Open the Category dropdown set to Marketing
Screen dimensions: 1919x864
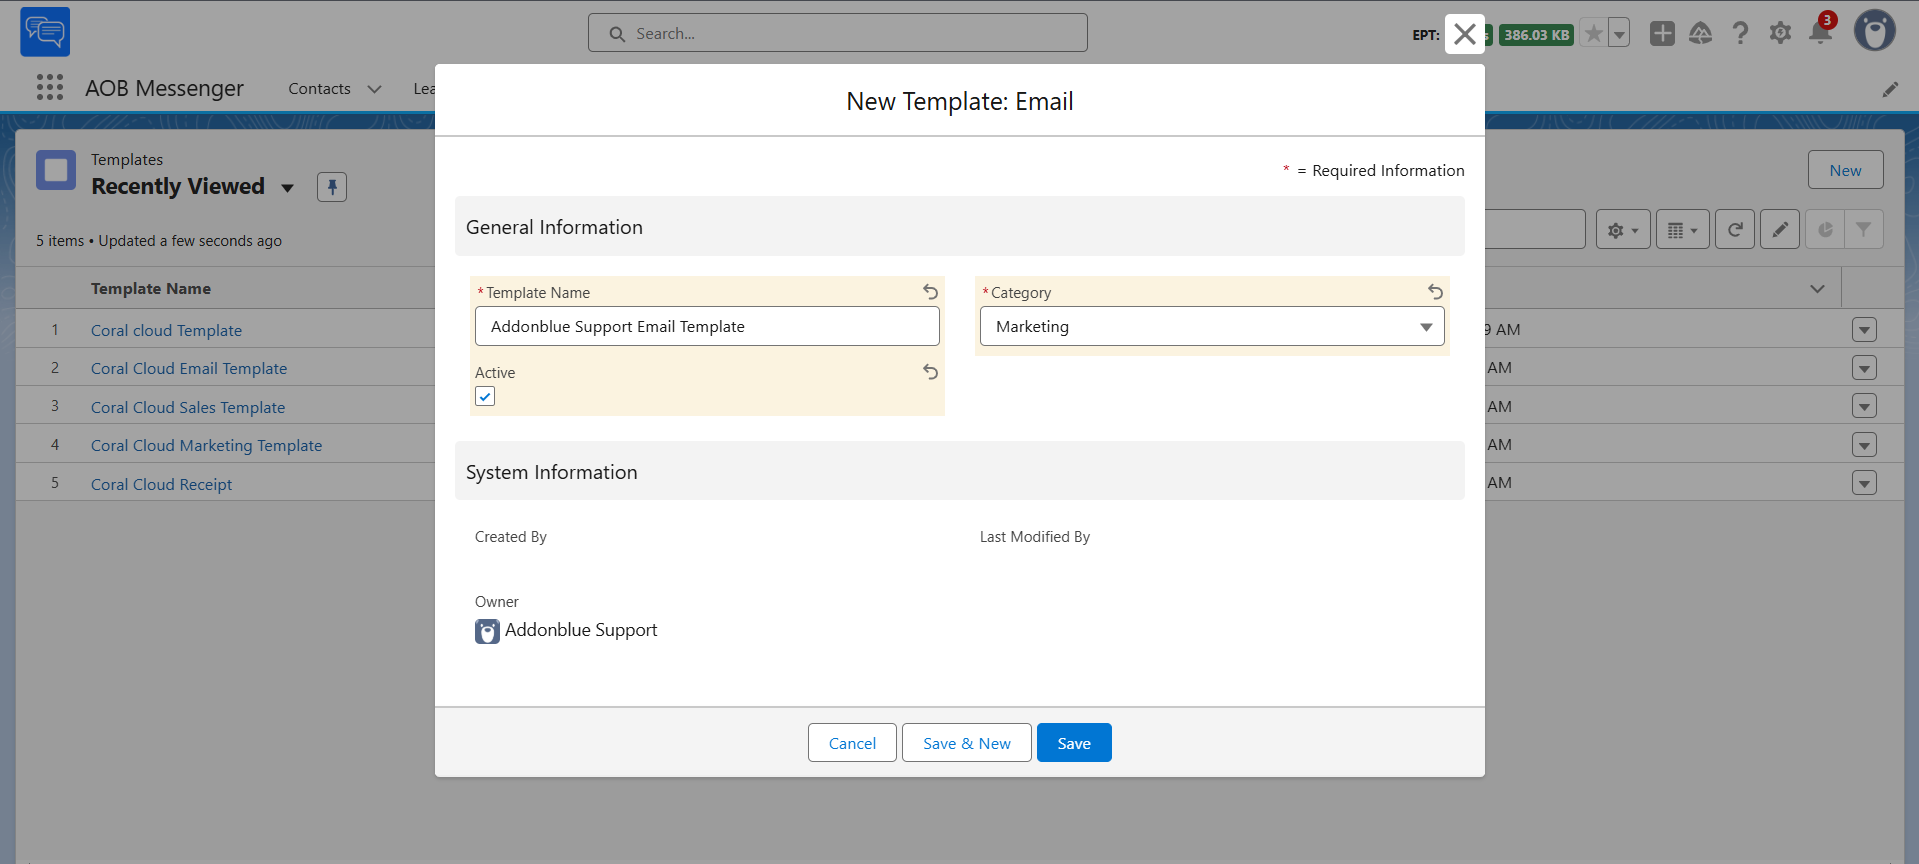1212,326
